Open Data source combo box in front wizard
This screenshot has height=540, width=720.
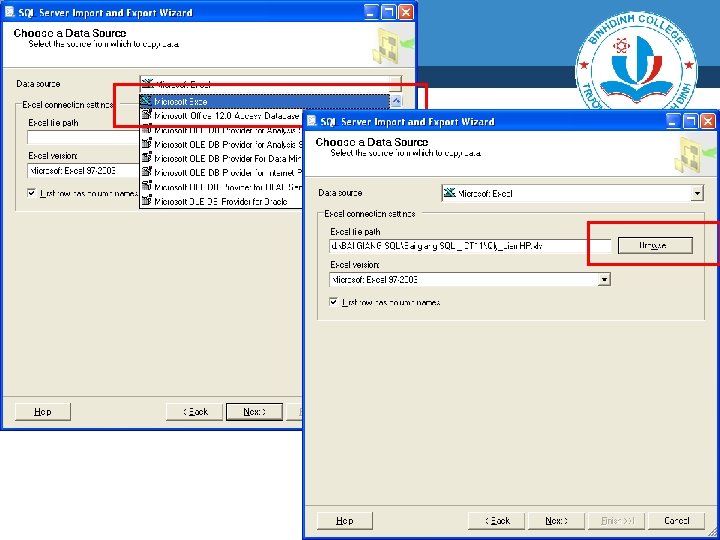[x=572, y=193]
